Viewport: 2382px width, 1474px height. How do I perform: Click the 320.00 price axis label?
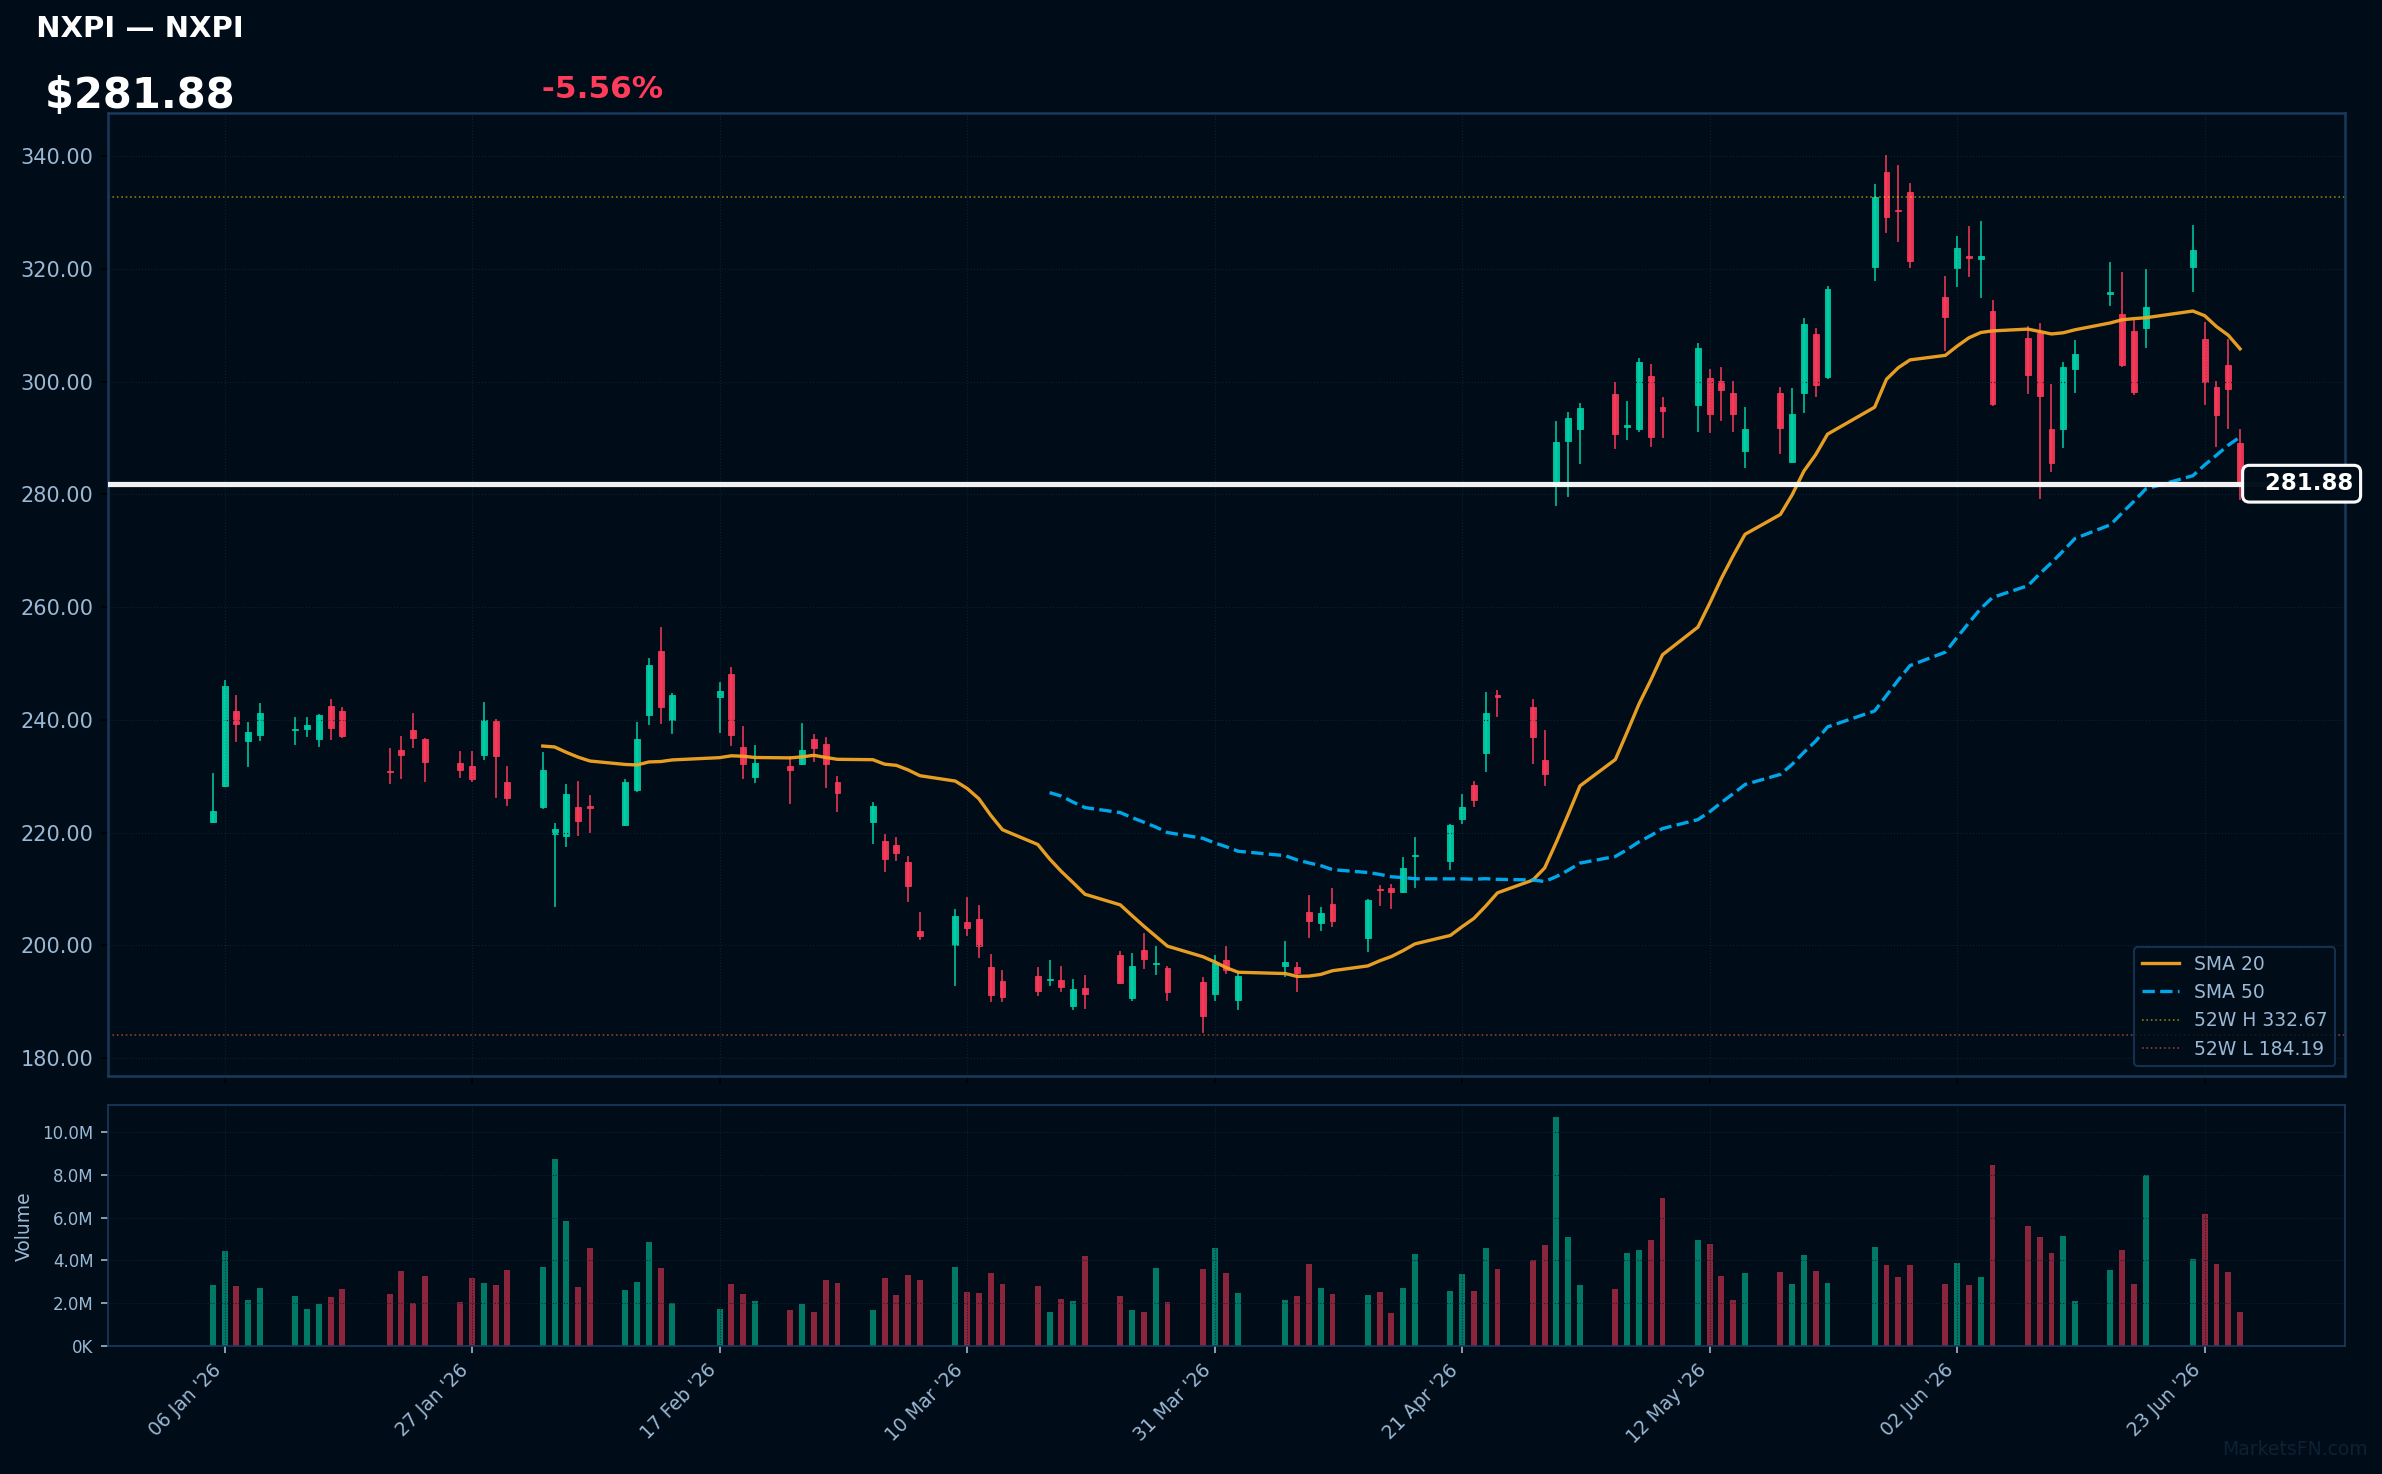pos(57,269)
